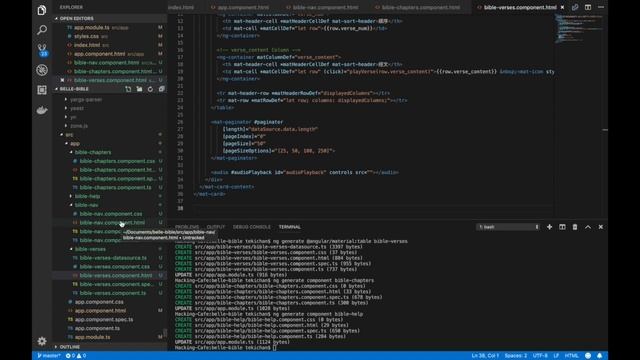Click errors and warnings count in status bar
The height and width of the screenshot is (360, 640).
pyautogui.click(x=76, y=356)
